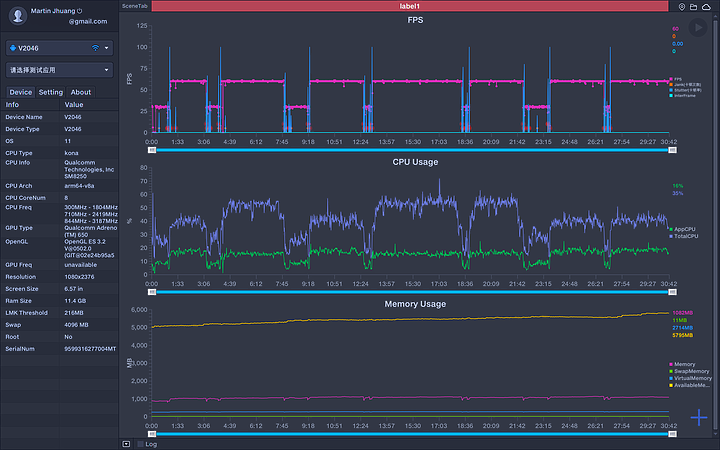Click the Memory Usage chart title
This screenshot has width=720, height=450.
click(x=415, y=304)
